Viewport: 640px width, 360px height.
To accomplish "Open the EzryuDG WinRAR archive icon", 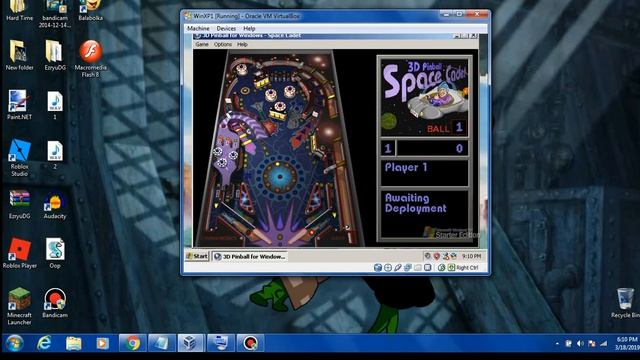I will tap(19, 204).
